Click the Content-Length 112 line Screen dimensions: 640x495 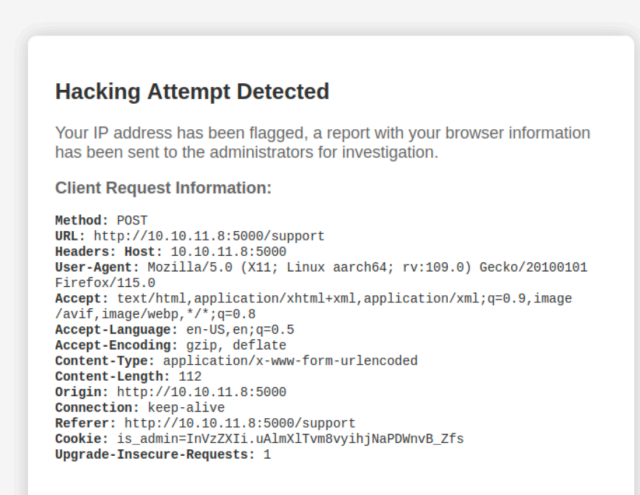pos(128,377)
